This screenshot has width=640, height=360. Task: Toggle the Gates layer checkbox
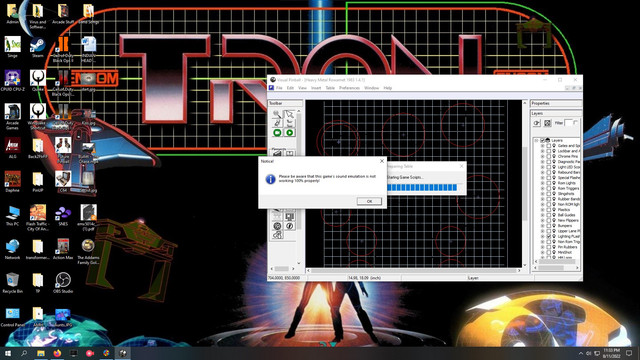click(x=549, y=146)
